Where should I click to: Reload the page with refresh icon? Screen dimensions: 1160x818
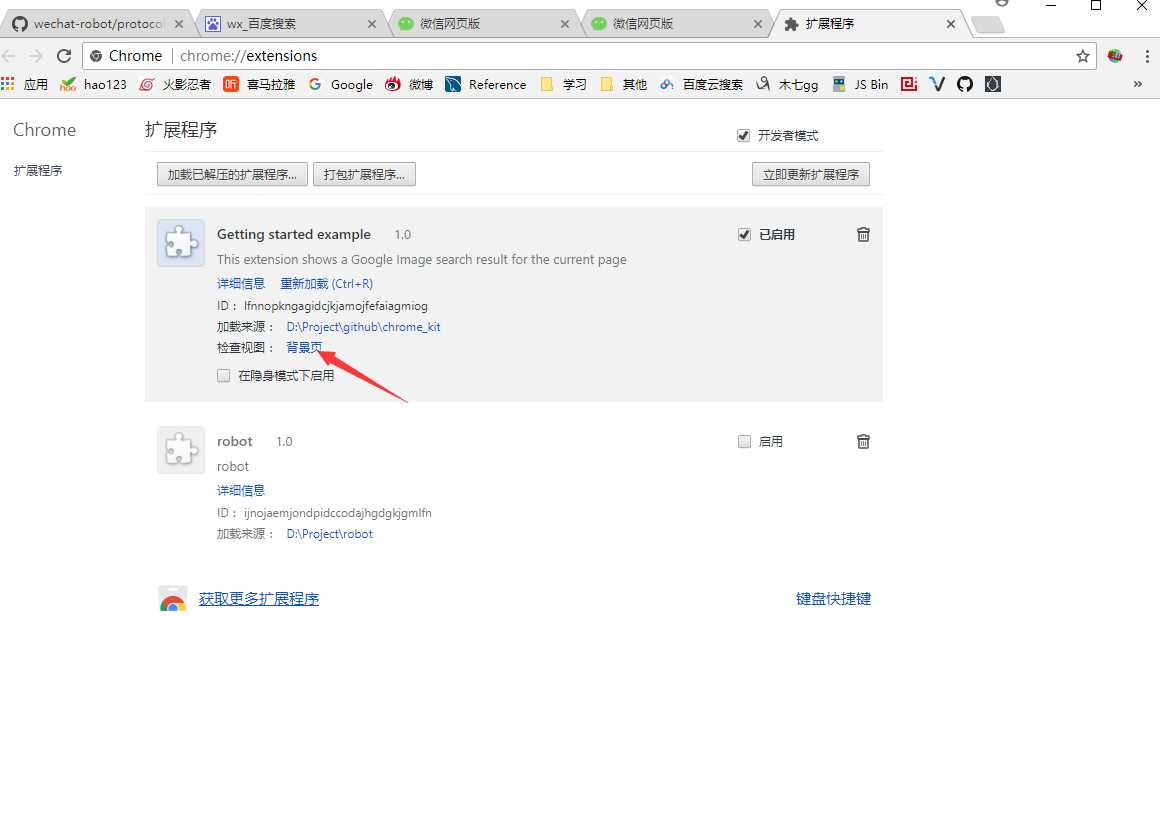coord(64,56)
